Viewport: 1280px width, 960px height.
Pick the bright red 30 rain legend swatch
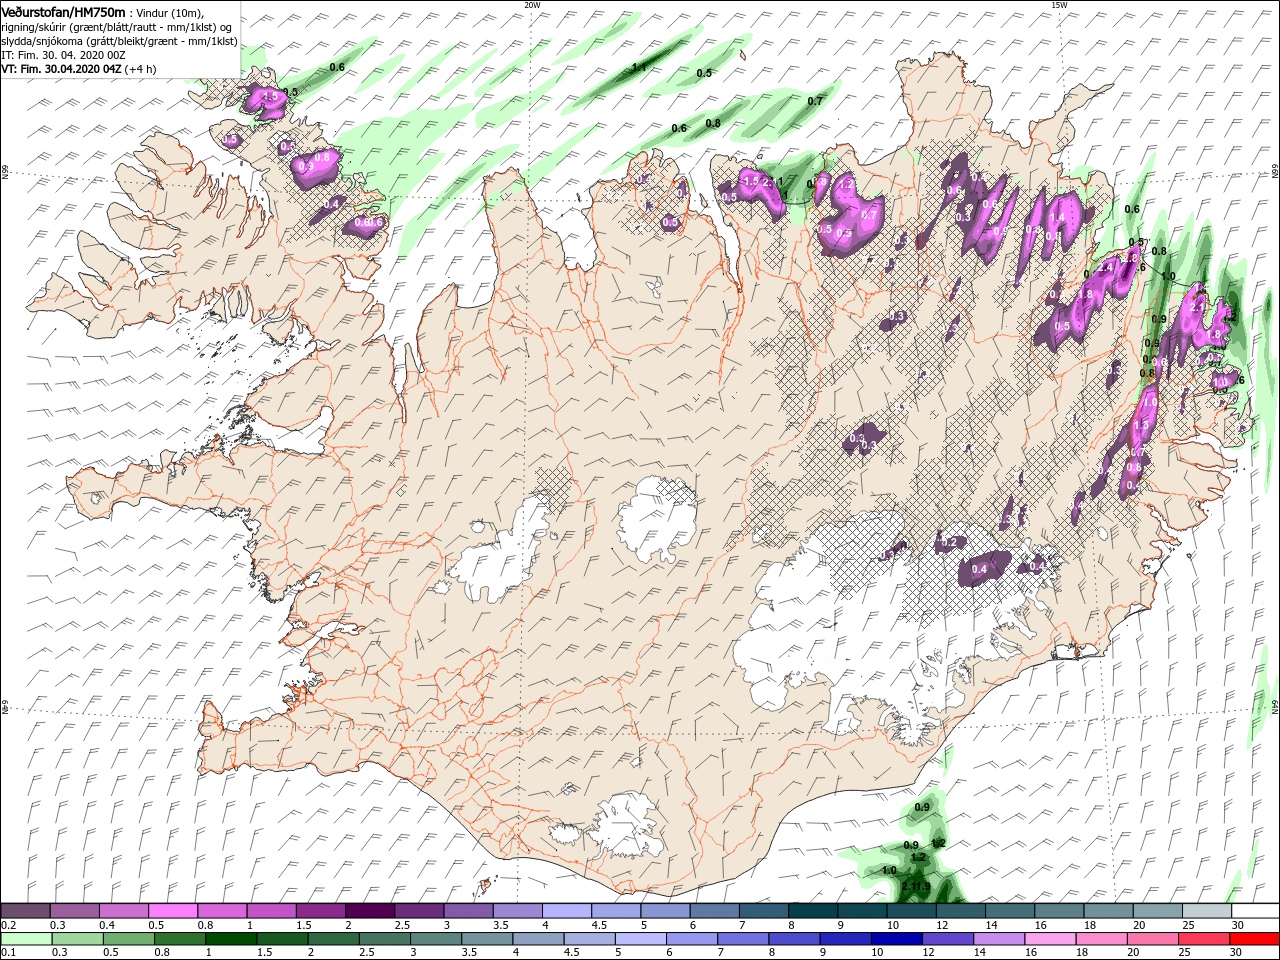[x=1254, y=939]
